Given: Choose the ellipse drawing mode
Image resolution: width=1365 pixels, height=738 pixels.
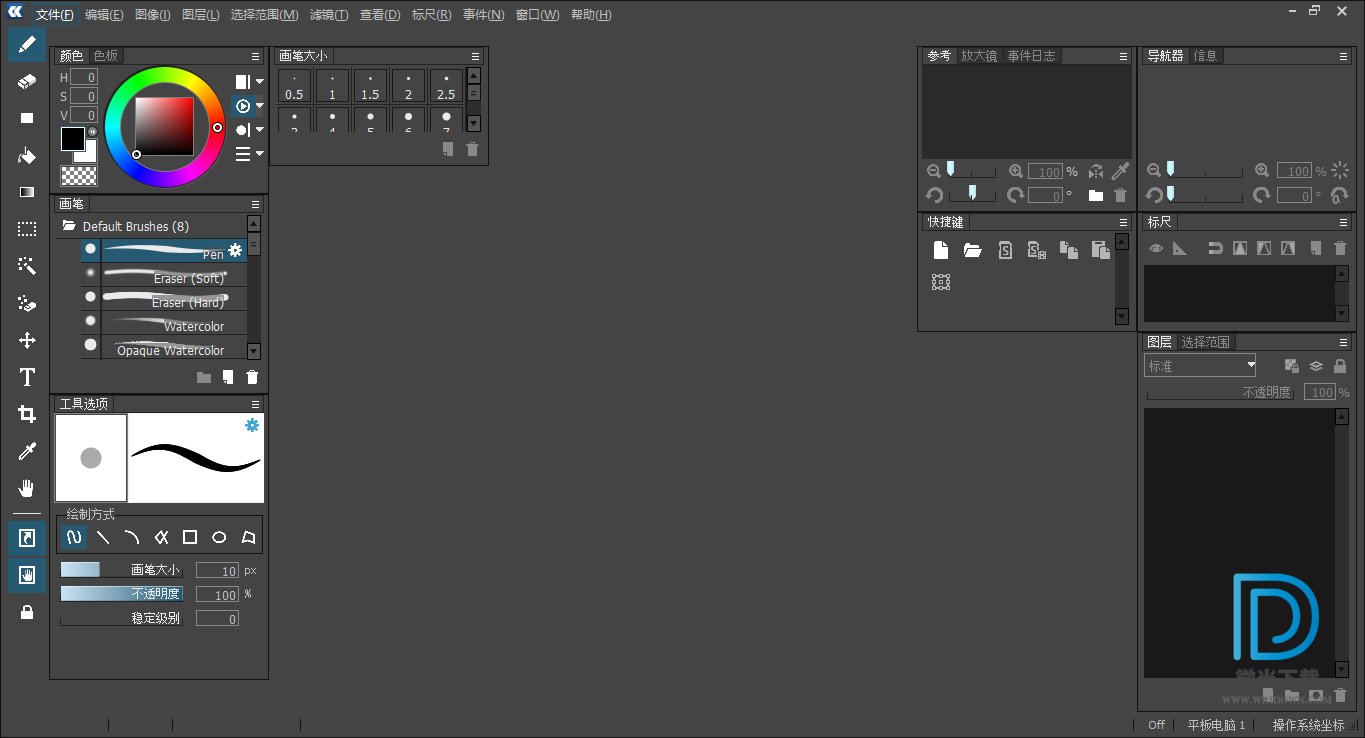Looking at the screenshot, I should (x=219, y=537).
